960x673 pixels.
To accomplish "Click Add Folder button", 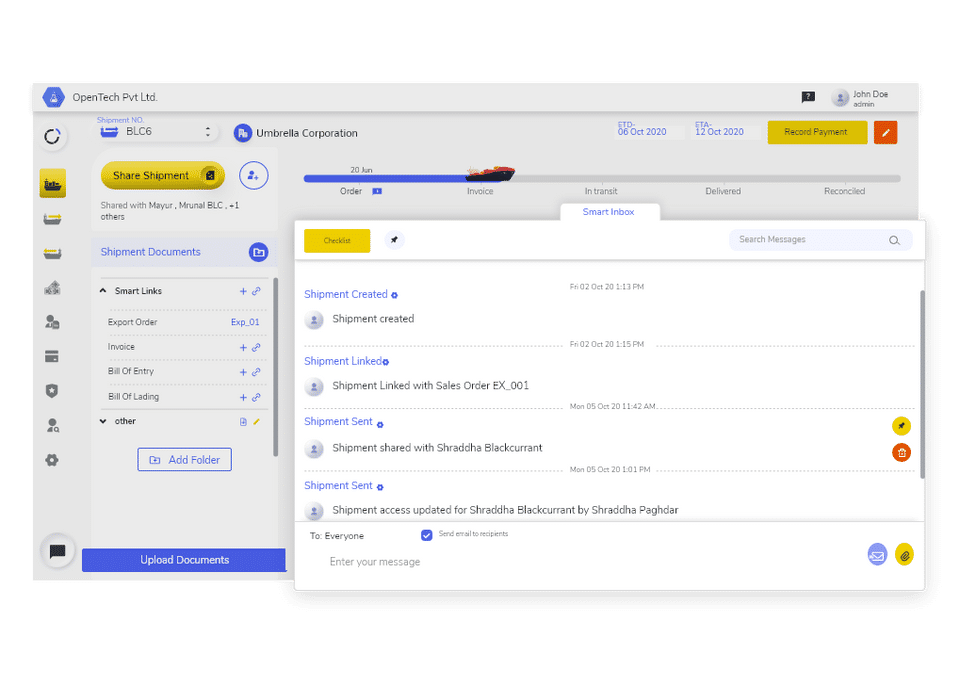I will (184, 460).
